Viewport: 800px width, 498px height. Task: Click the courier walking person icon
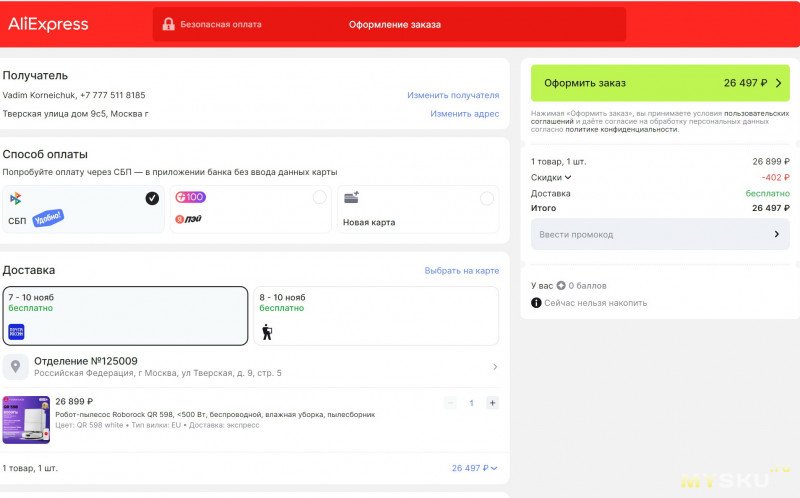[x=267, y=331]
